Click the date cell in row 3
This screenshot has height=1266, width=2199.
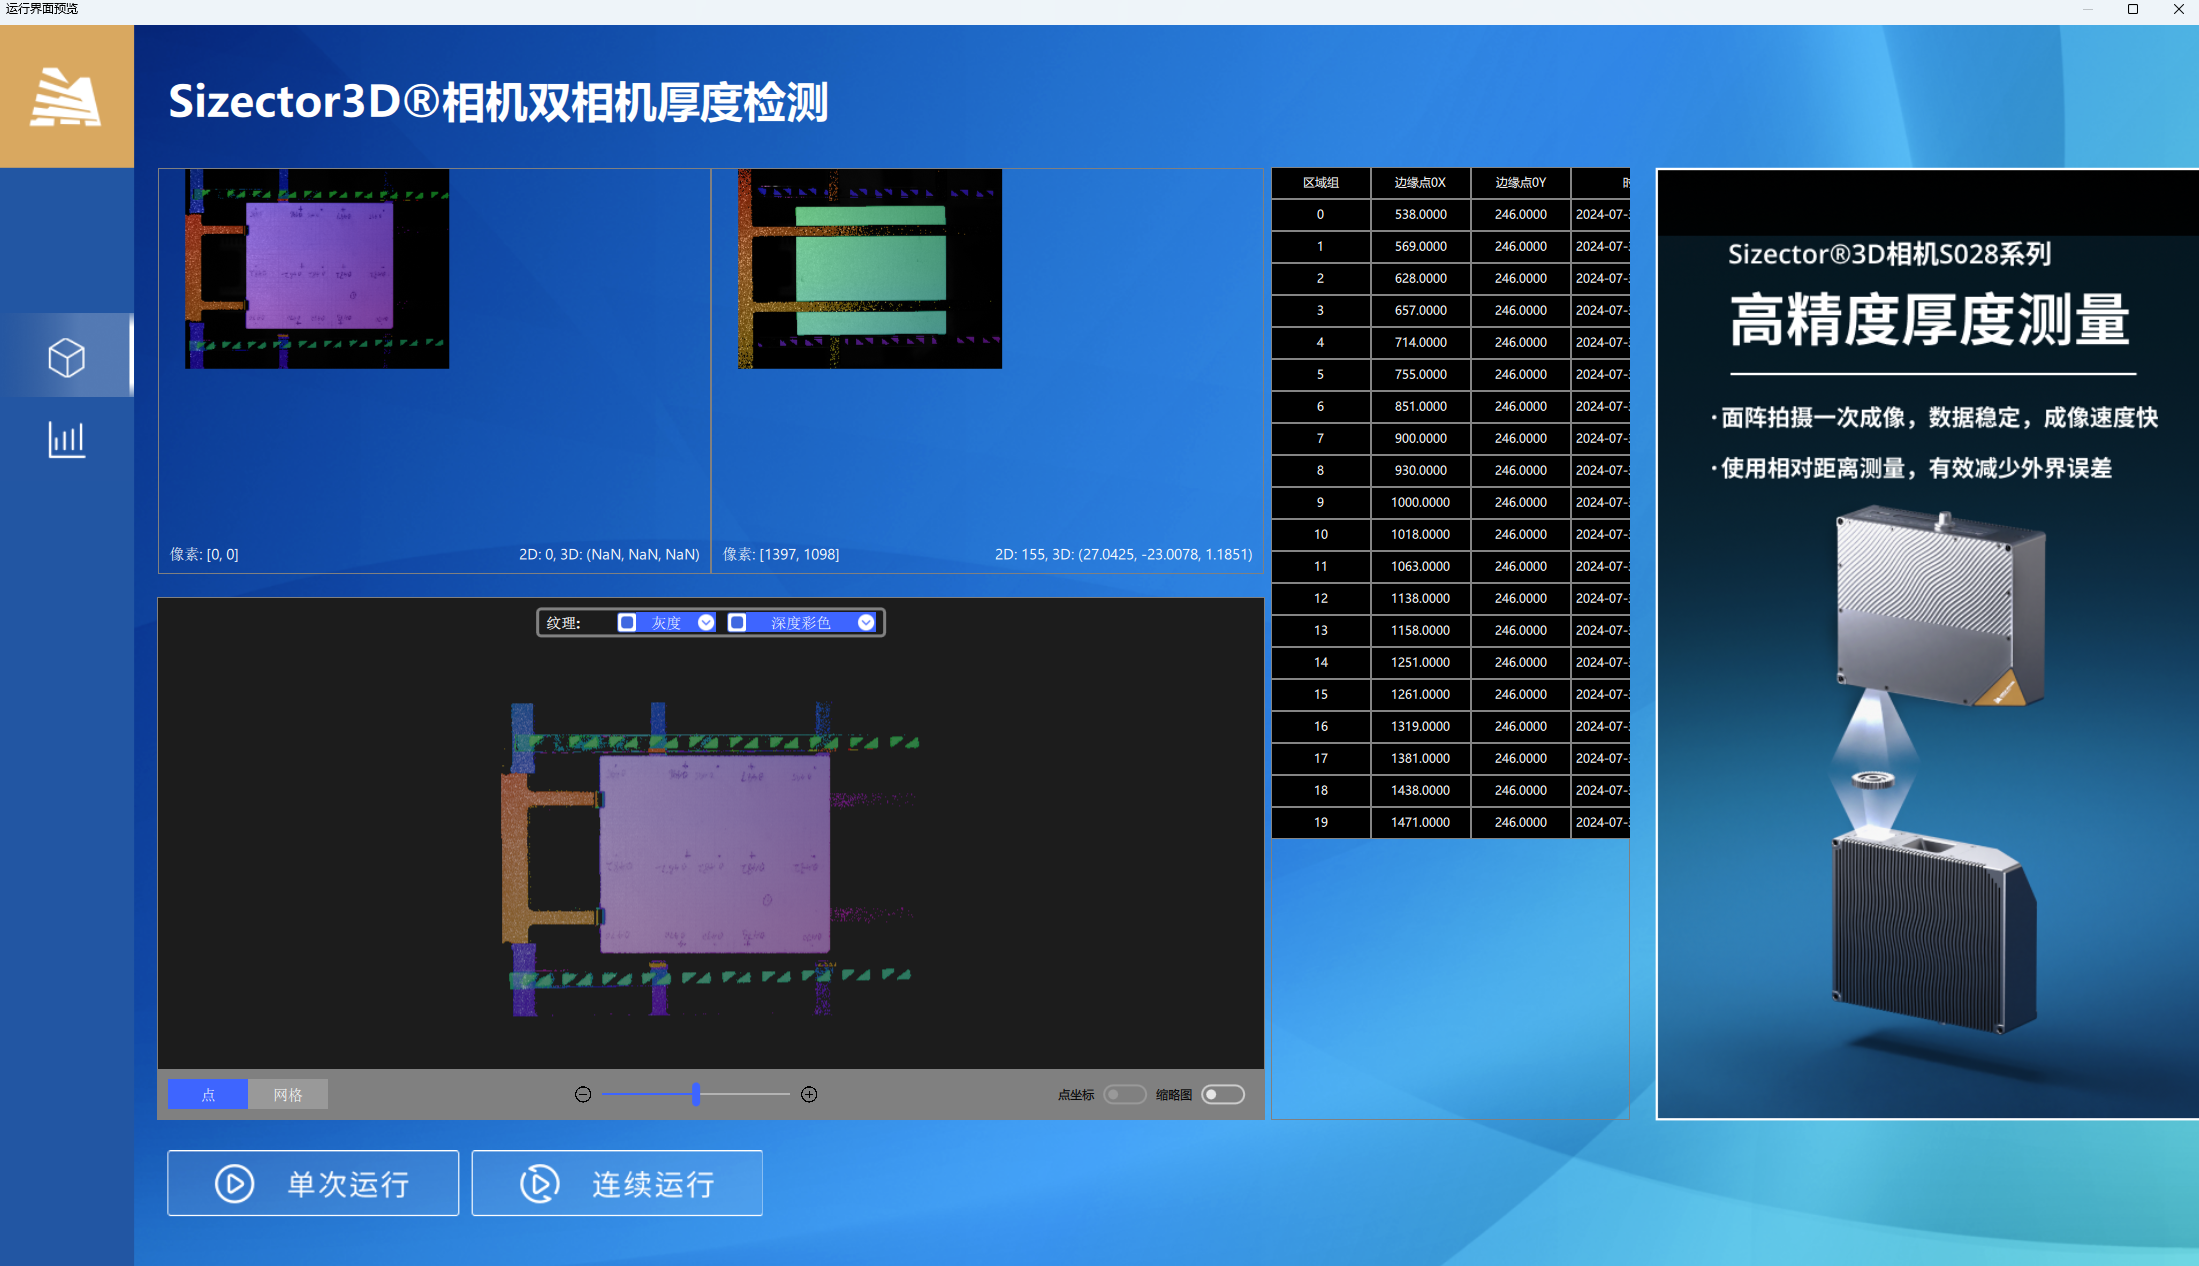coord(1600,311)
